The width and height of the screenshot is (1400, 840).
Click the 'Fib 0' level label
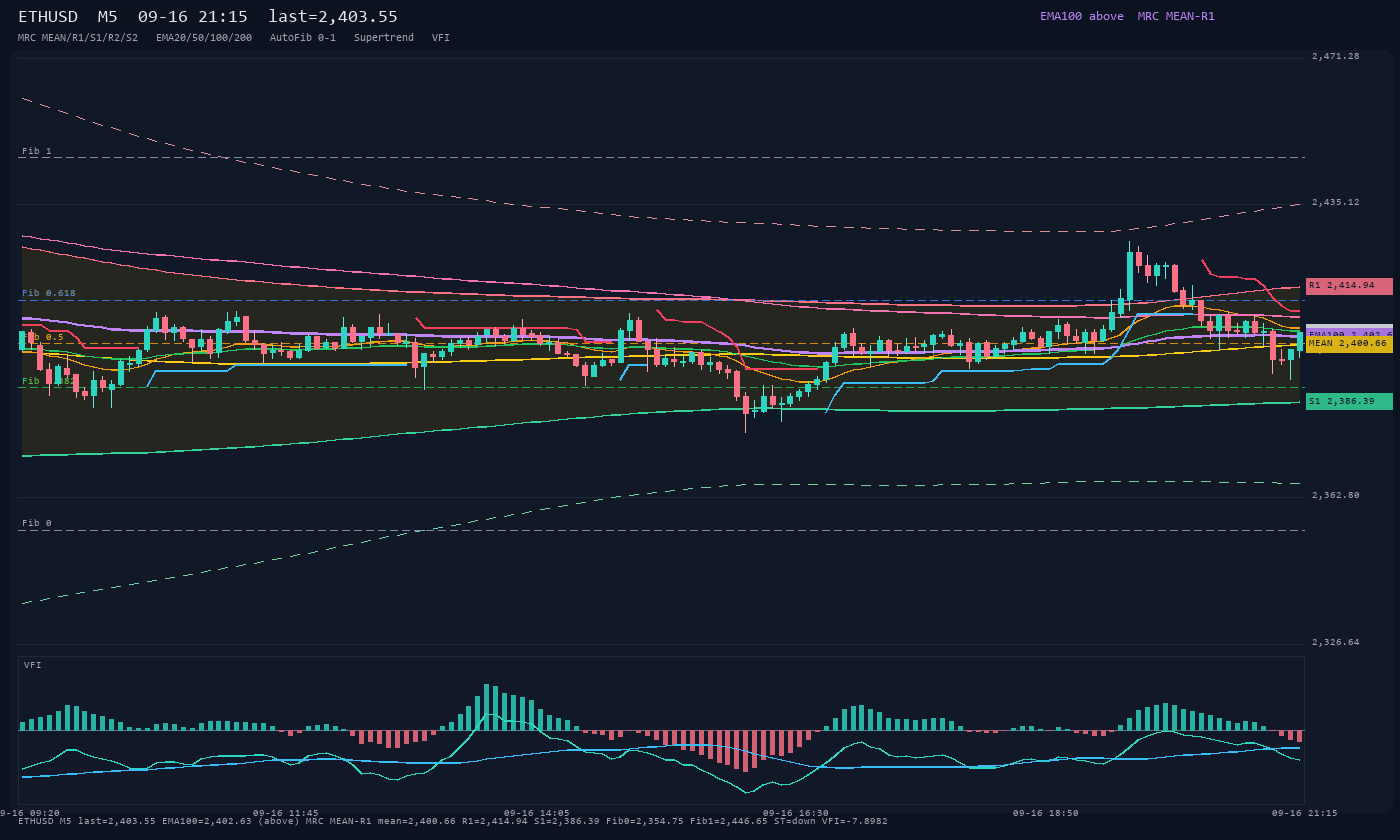[37, 523]
